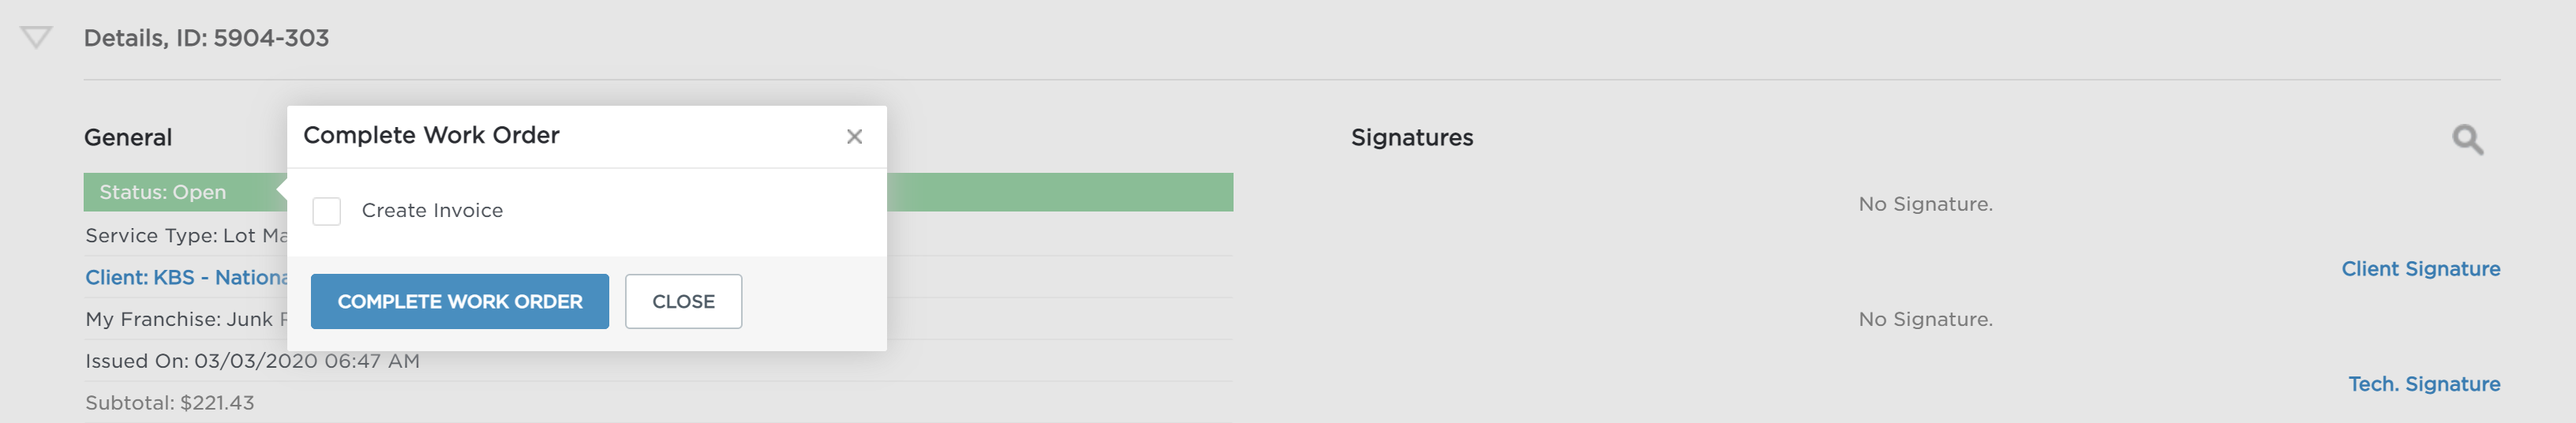
Task: Open the Client: KBS - National link
Action: pyautogui.click(x=186, y=277)
